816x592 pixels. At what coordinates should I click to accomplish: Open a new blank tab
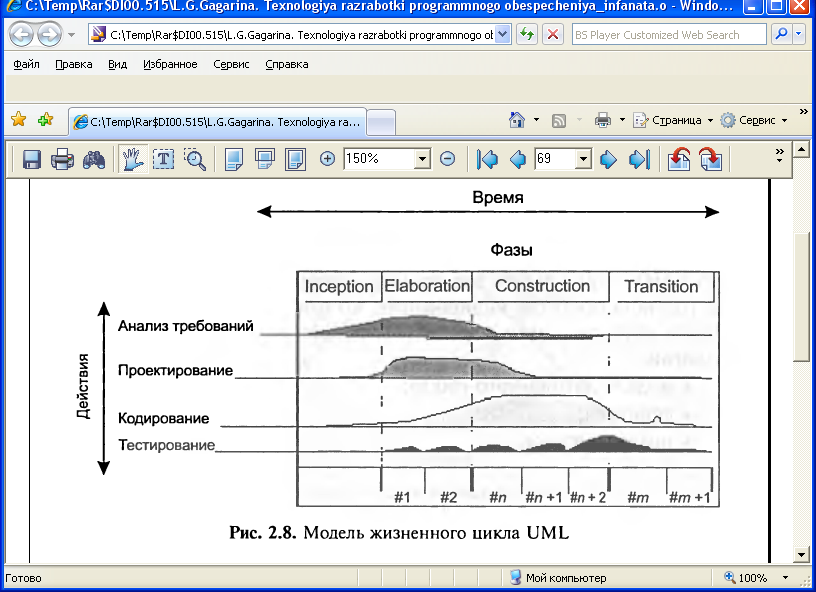381,123
